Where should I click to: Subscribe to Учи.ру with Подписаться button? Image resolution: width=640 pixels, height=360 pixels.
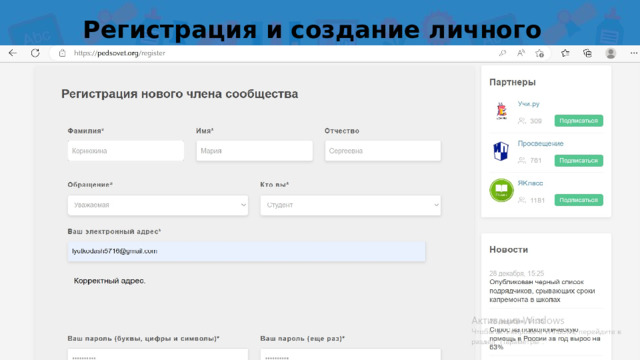point(578,121)
